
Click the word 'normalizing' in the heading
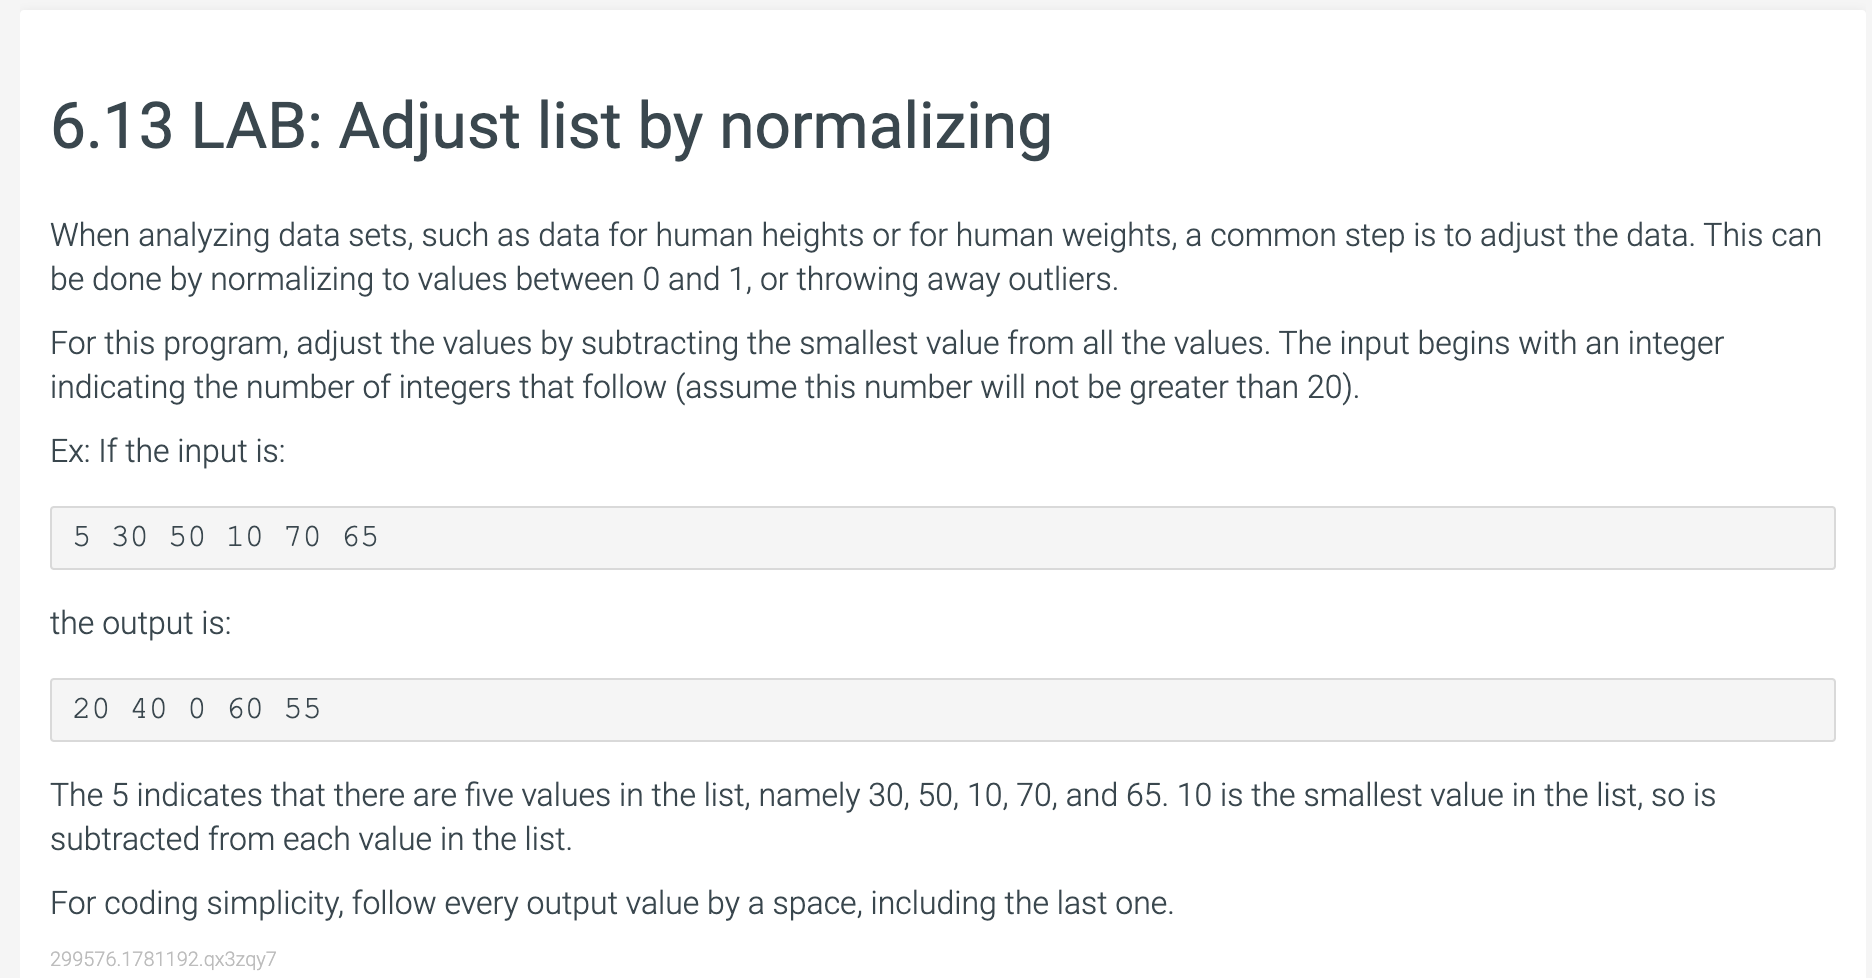(x=885, y=127)
